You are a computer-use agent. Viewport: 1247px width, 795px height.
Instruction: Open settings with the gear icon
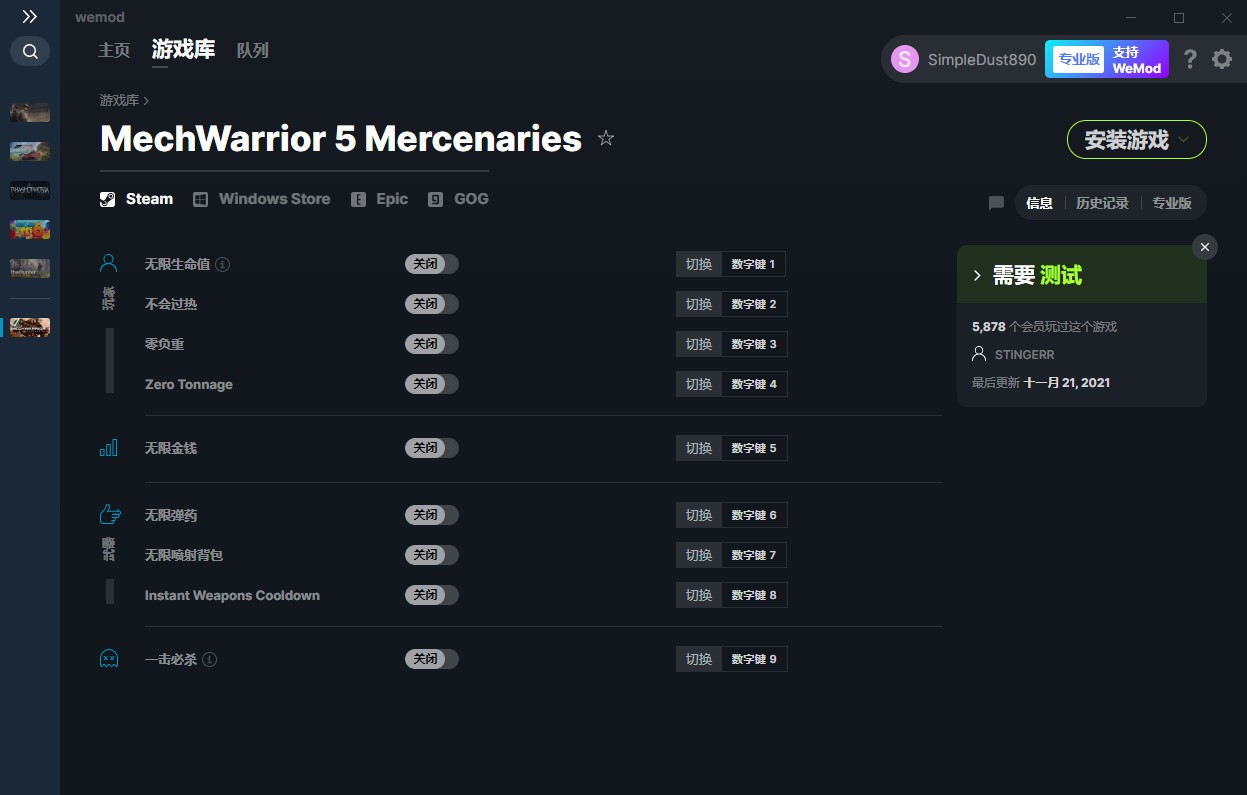click(x=1222, y=59)
